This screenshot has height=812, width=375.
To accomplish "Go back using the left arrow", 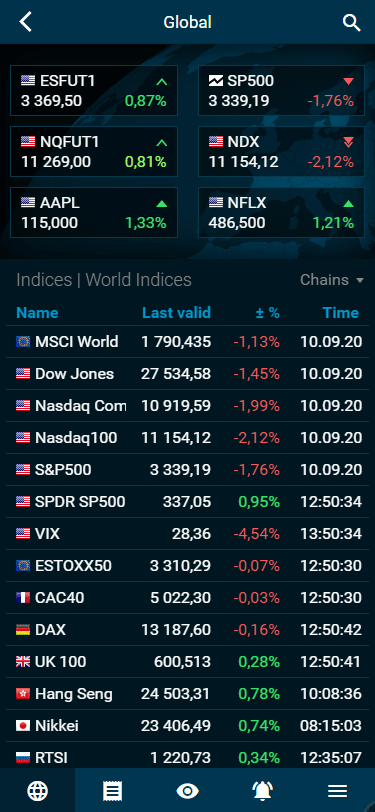I will tap(25, 22).
